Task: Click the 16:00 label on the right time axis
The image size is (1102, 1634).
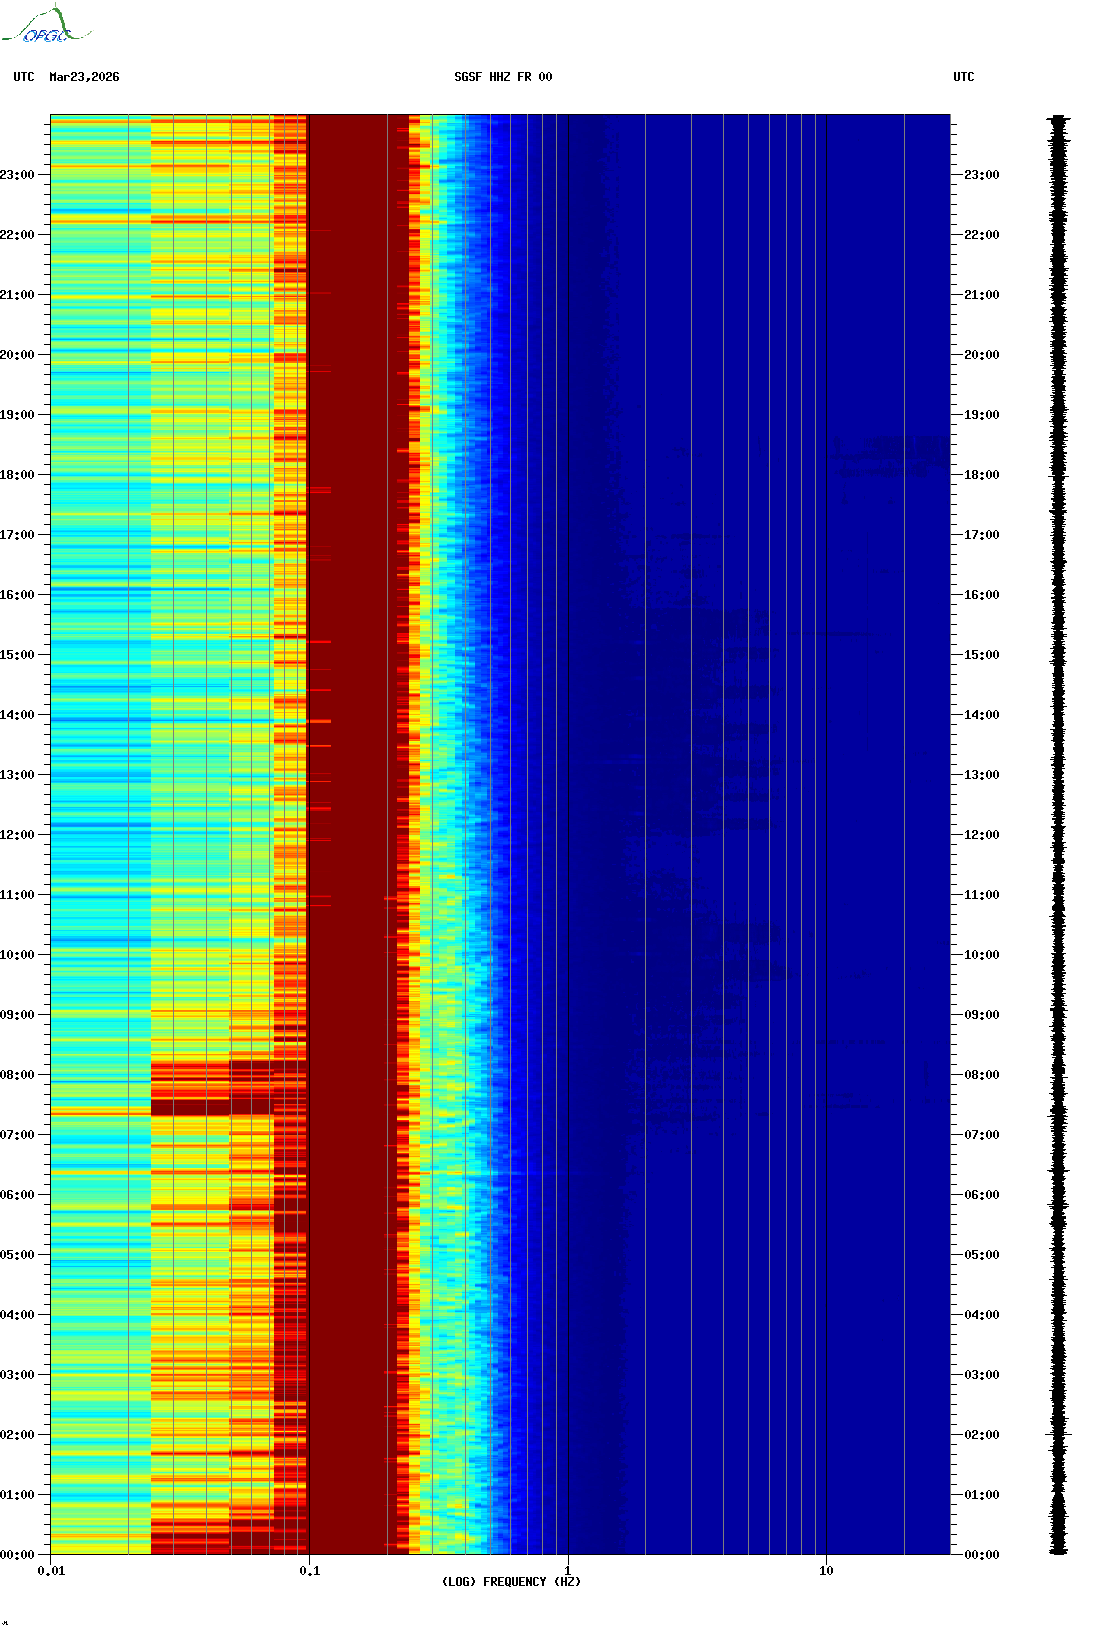Action: click(982, 595)
